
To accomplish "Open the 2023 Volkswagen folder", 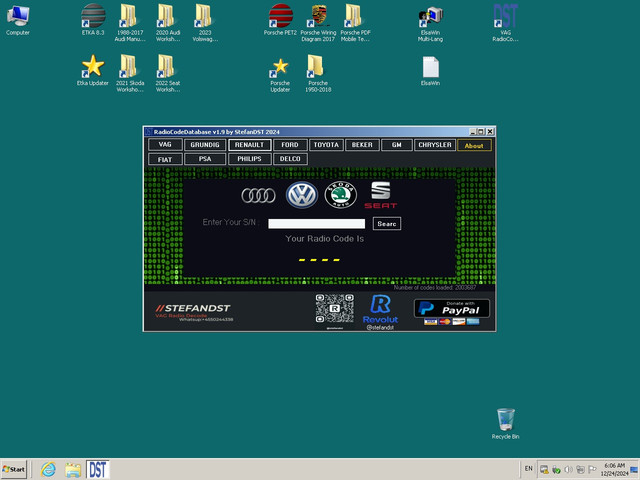I will (x=204, y=22).
